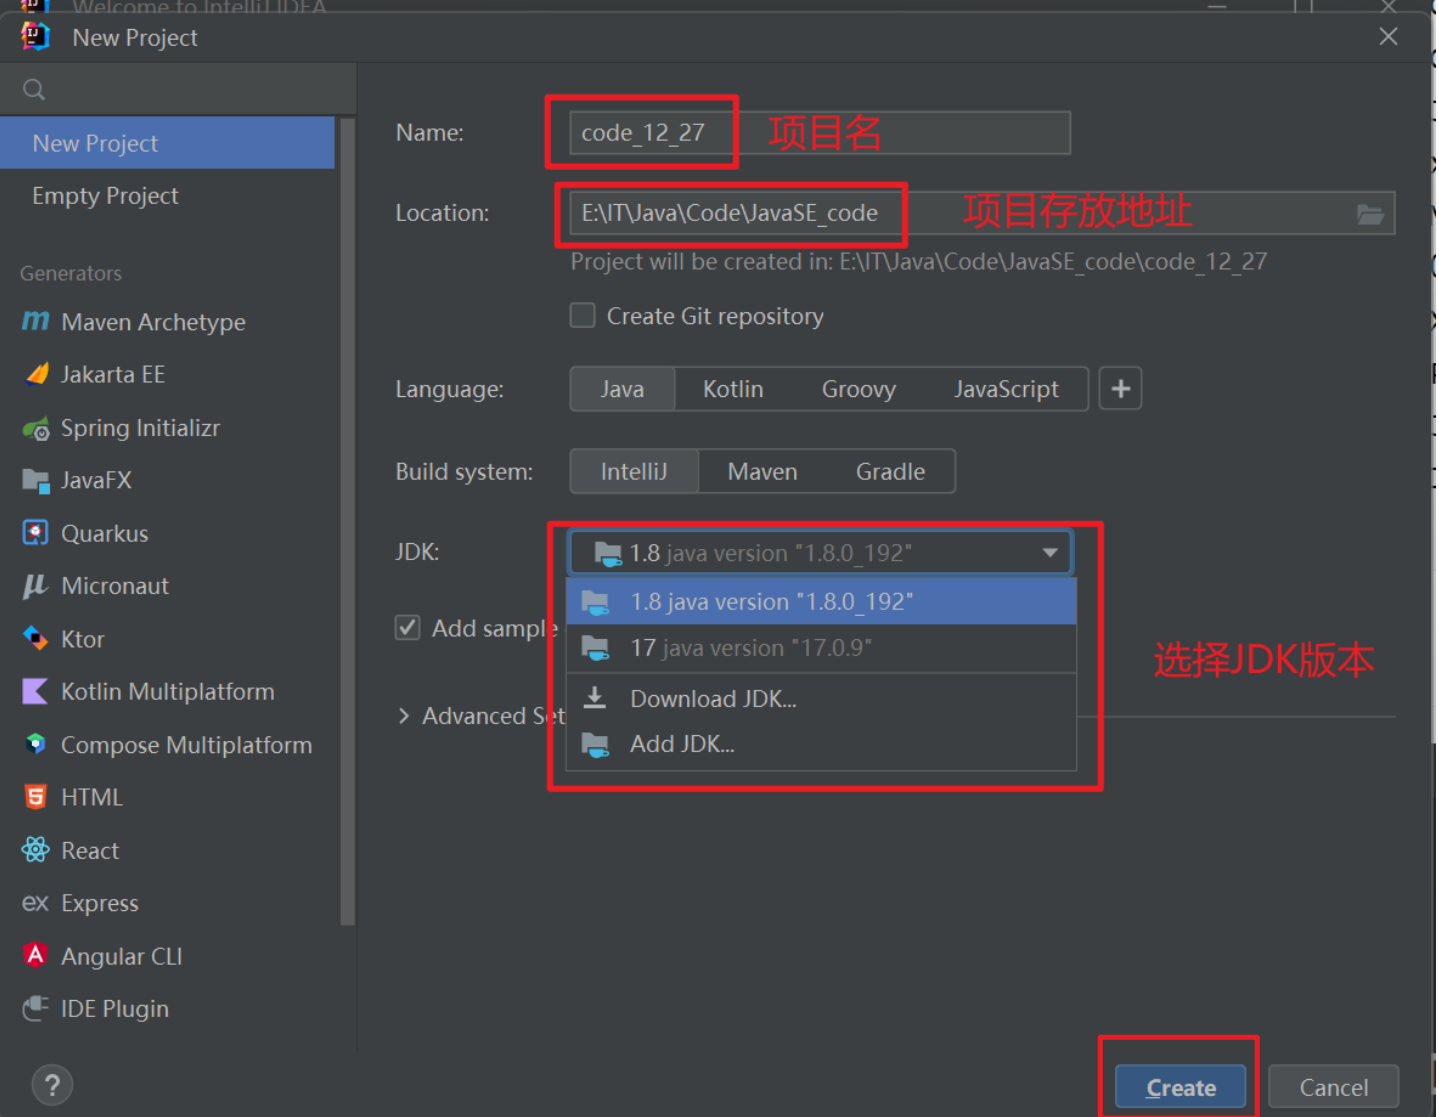Screen dimensions: 1439x1117
Task: Open the Quarkus generator
Action: pyautogui.click(x=168, y=533)
